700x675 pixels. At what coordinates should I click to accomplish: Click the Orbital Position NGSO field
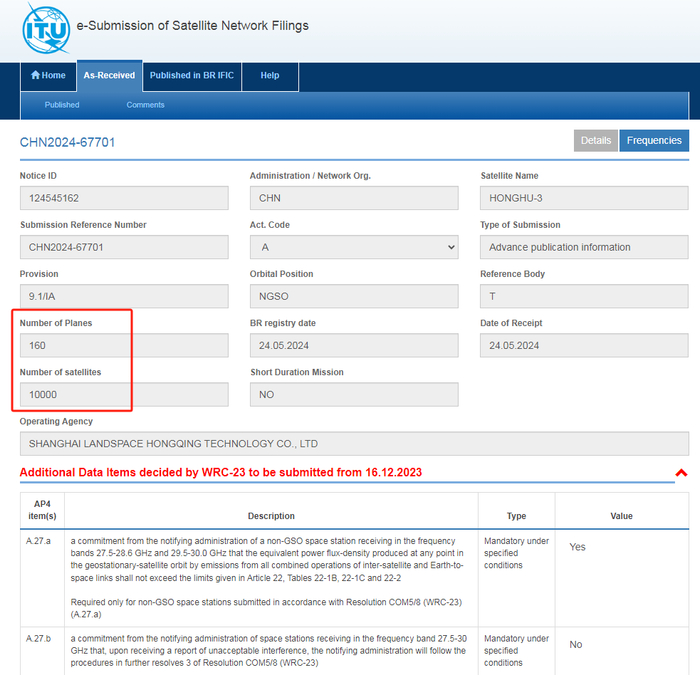click(354, 296)
